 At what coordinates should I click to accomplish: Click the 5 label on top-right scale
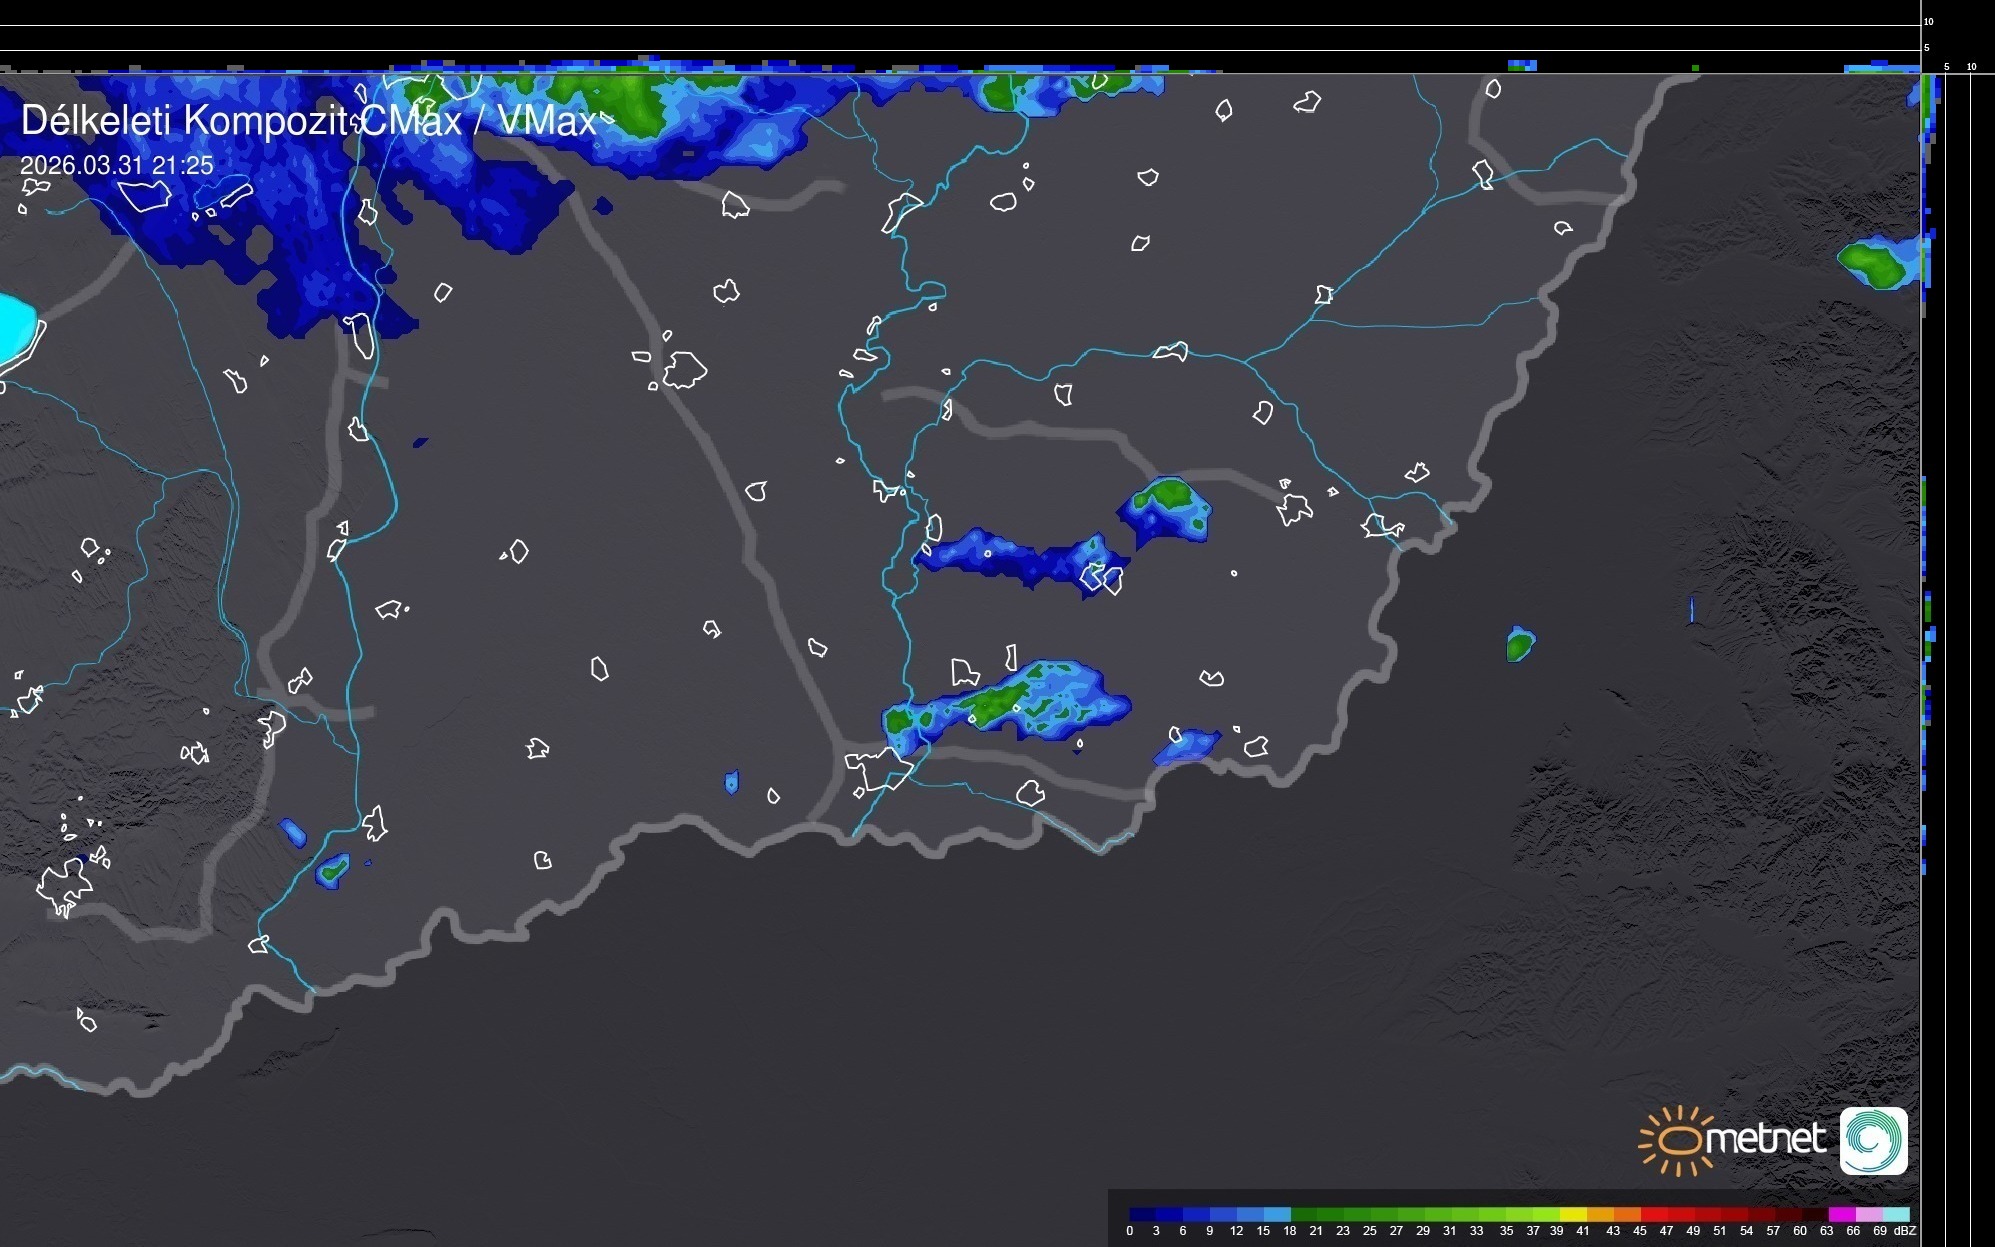(x=1946, y=67)
